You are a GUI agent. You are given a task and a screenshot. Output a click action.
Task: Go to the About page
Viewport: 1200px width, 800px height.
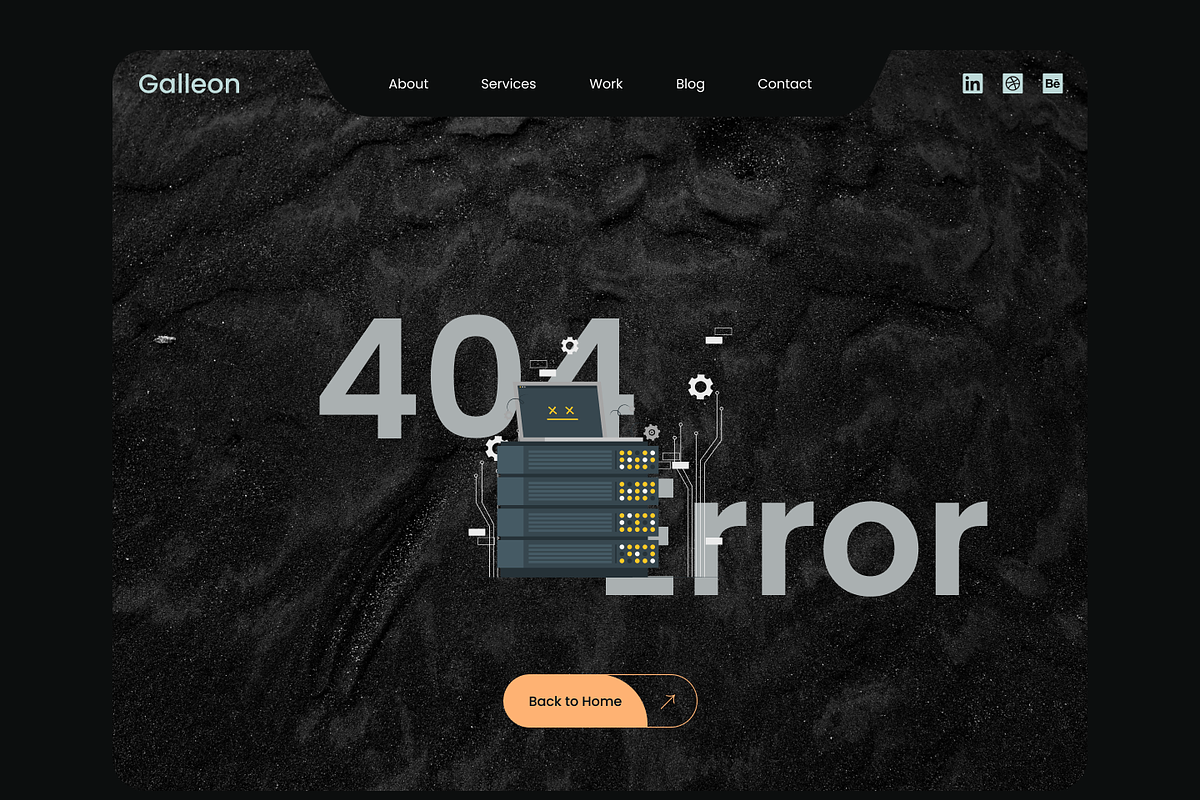click(408, 84)
